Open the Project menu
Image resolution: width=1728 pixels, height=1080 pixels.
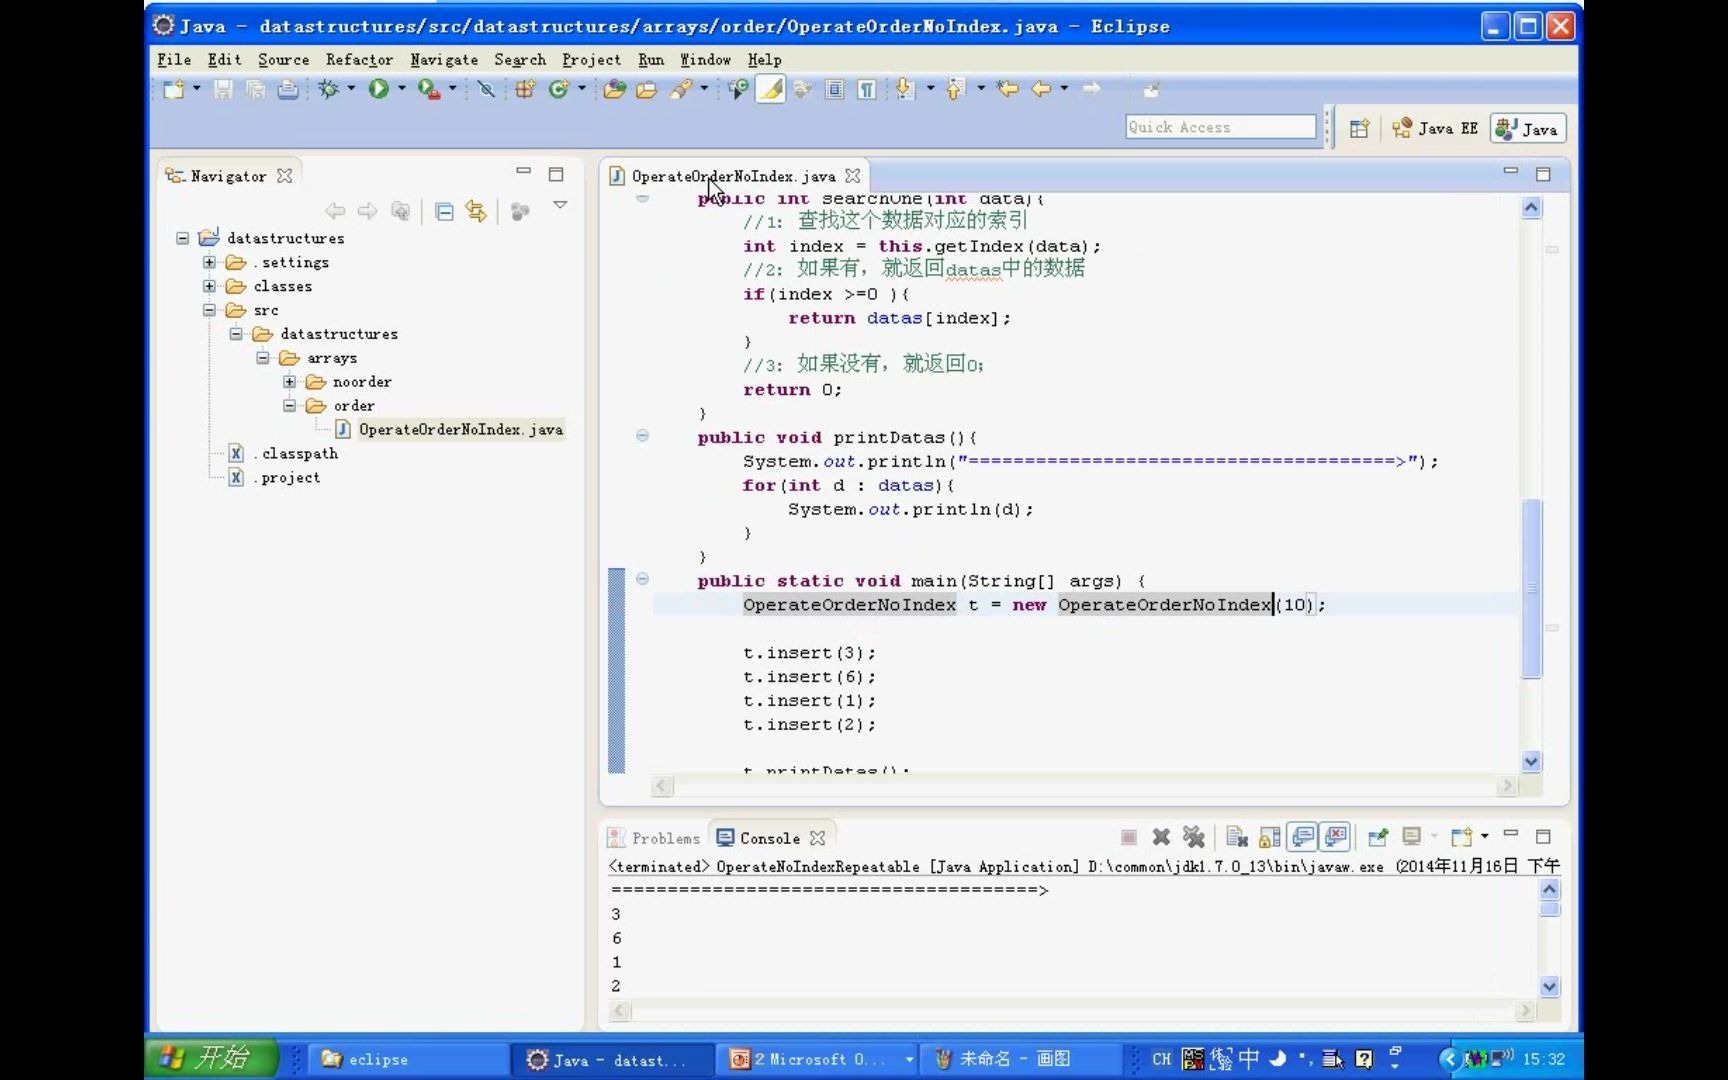[x=591, y=60]
